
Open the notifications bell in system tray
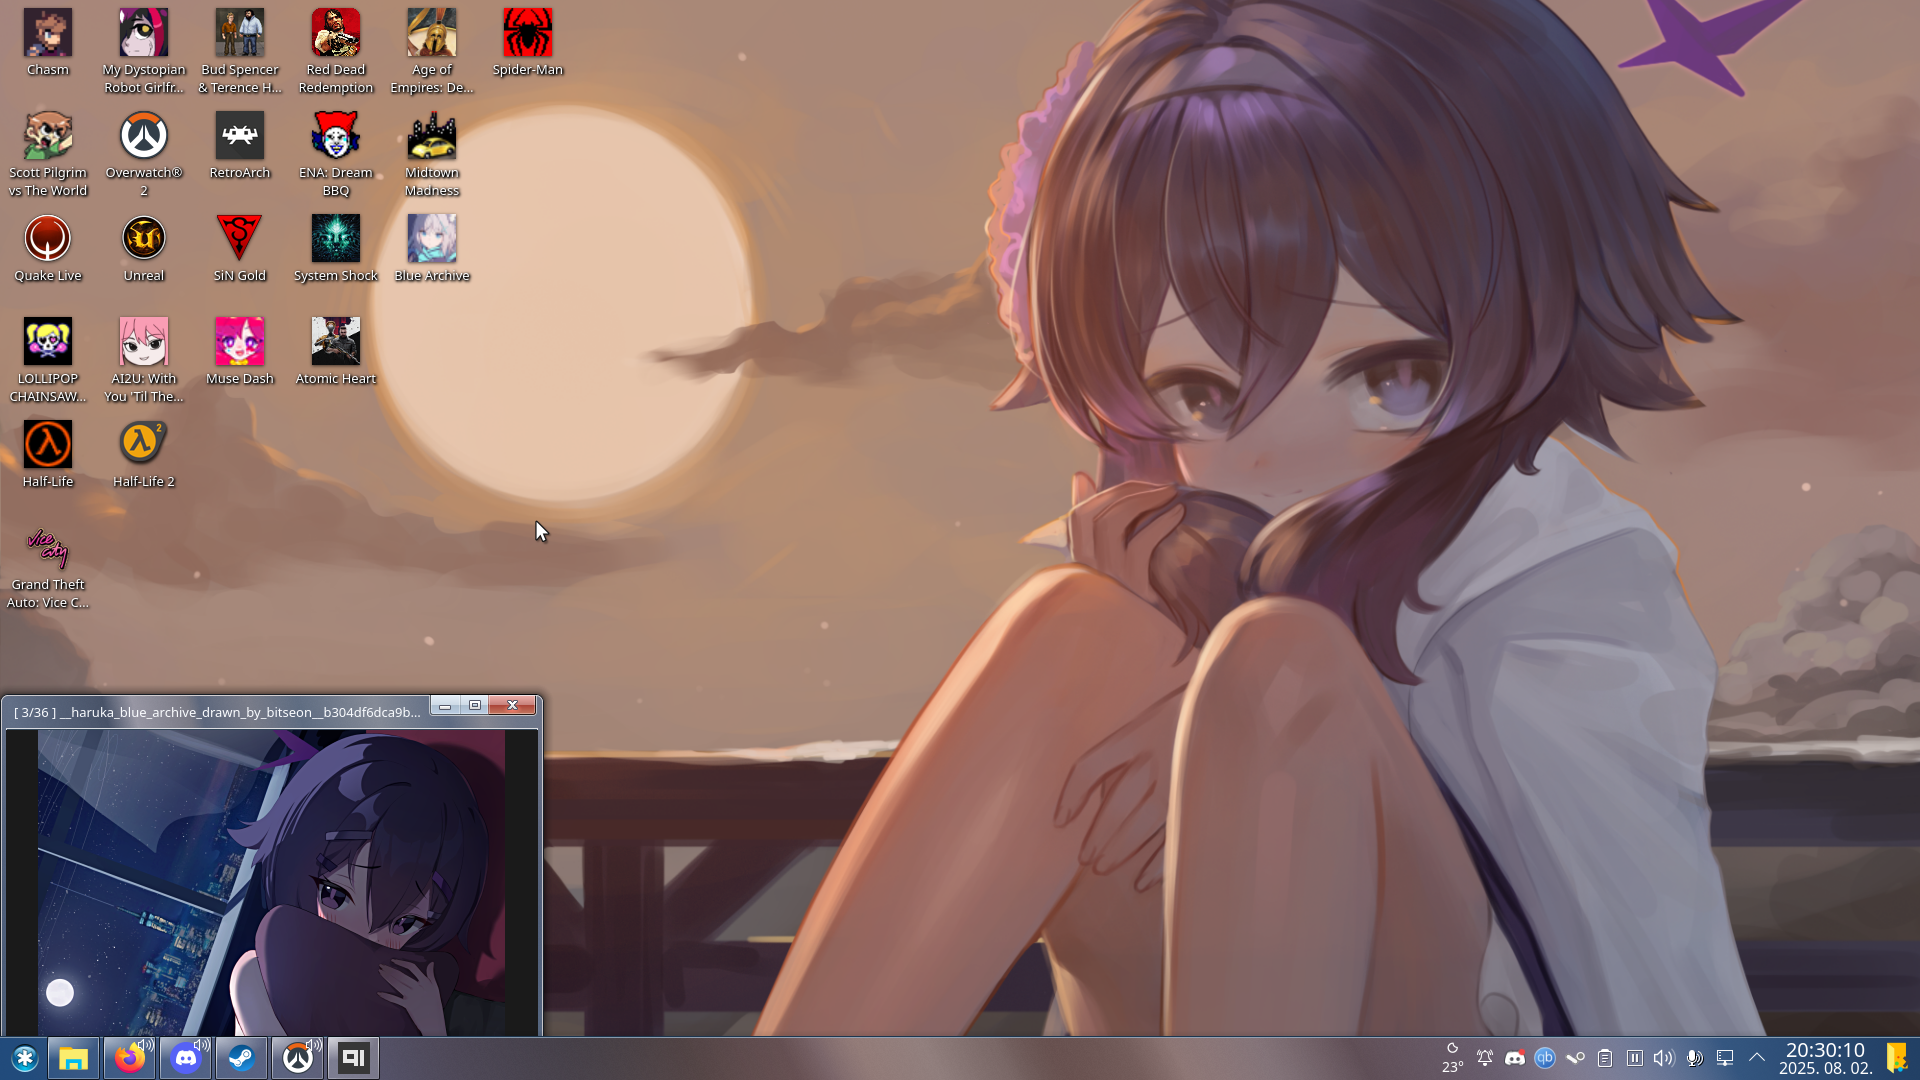(1485, 1058)
